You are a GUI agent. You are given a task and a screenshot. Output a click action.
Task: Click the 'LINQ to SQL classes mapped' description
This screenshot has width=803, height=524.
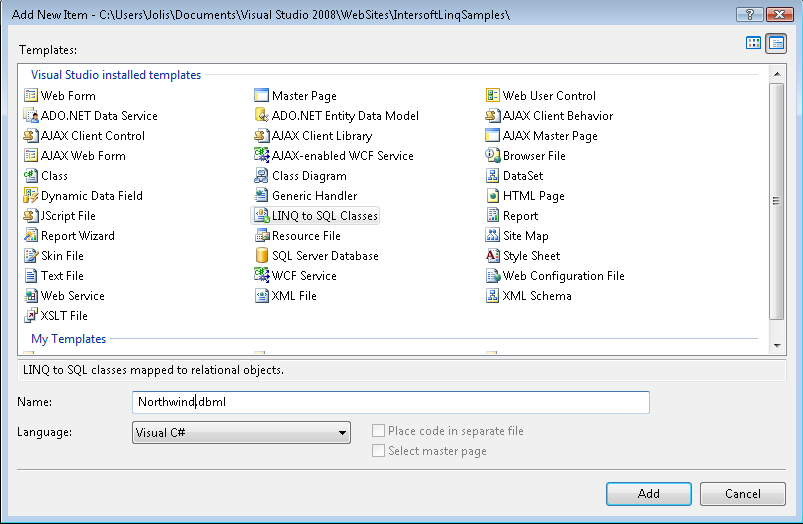(x=153, y=370)
